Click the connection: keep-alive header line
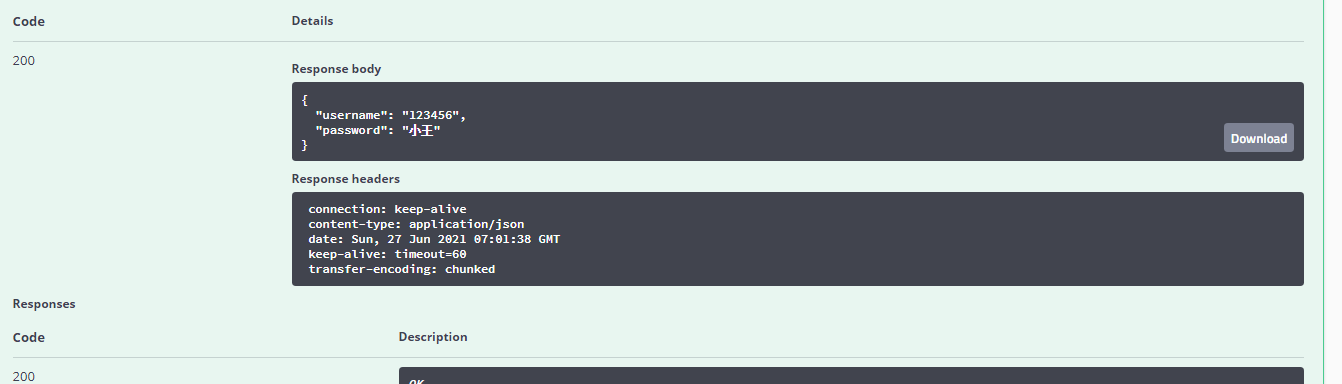 387,209
